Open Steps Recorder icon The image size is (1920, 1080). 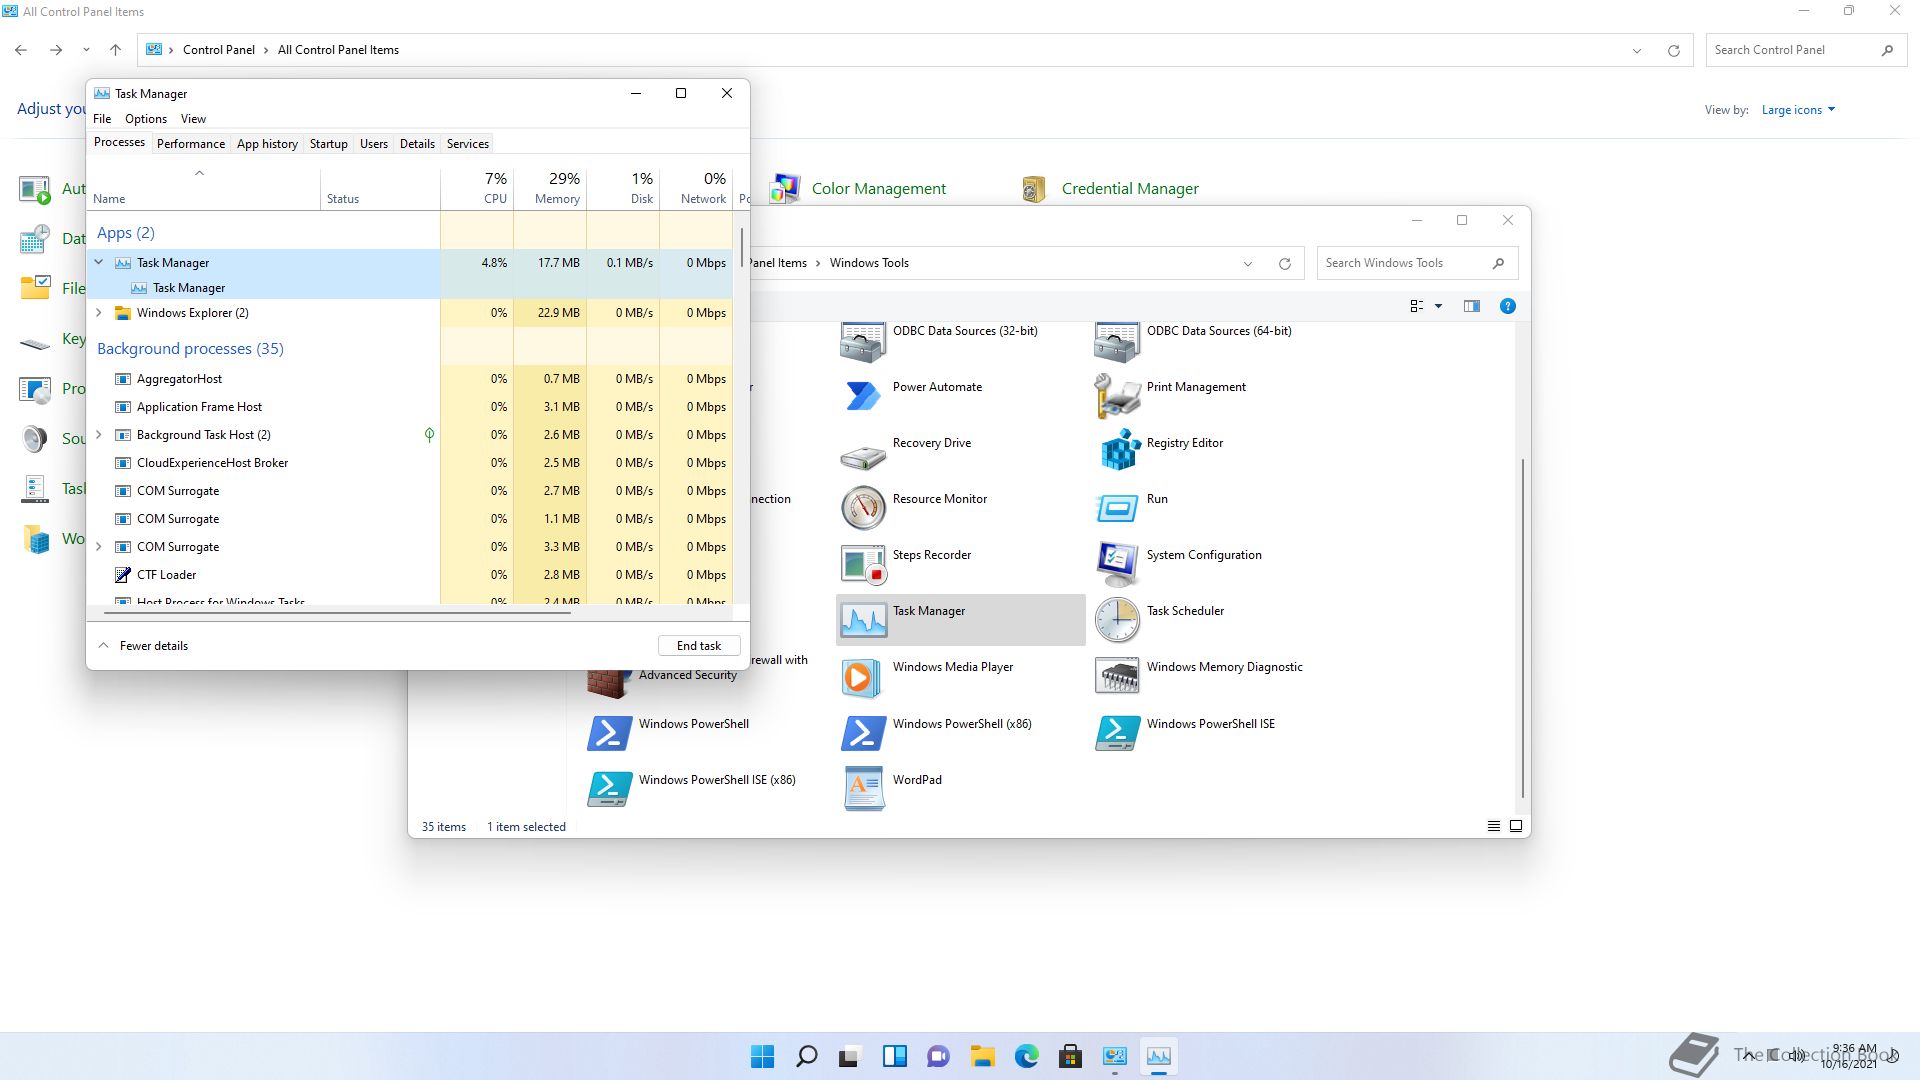(x=862, y=564)
